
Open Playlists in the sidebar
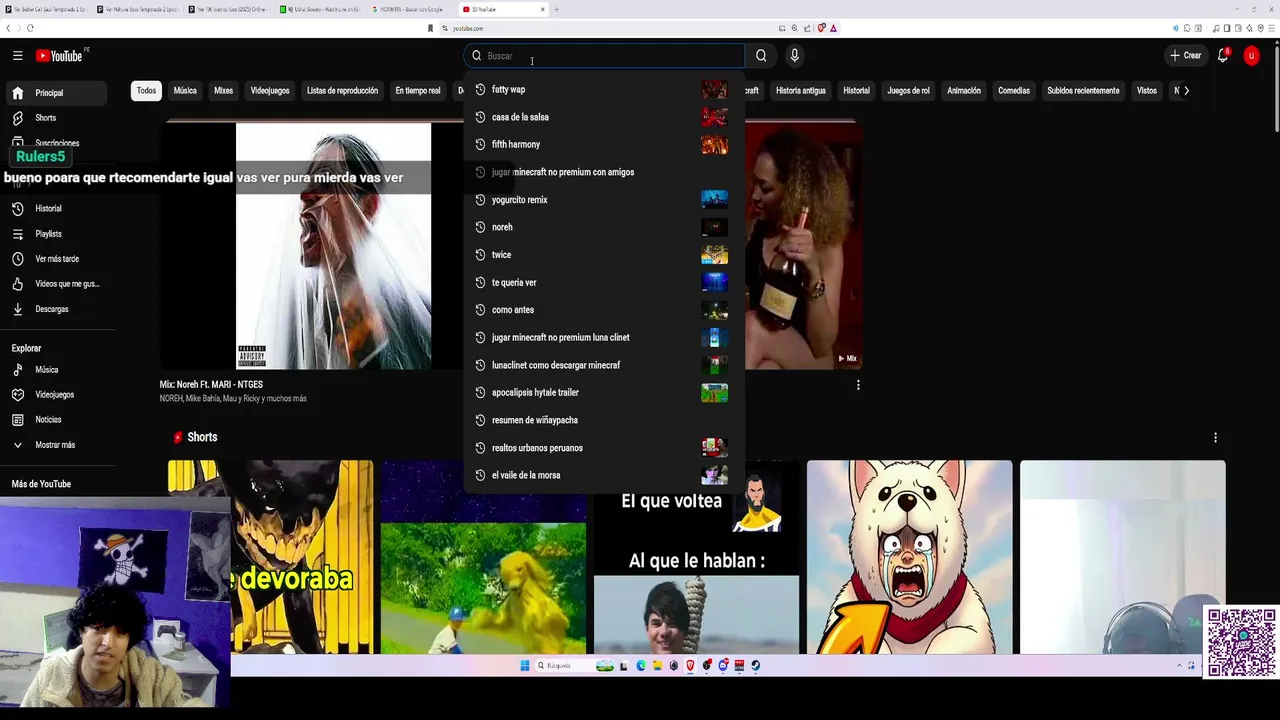coord(55,233)
